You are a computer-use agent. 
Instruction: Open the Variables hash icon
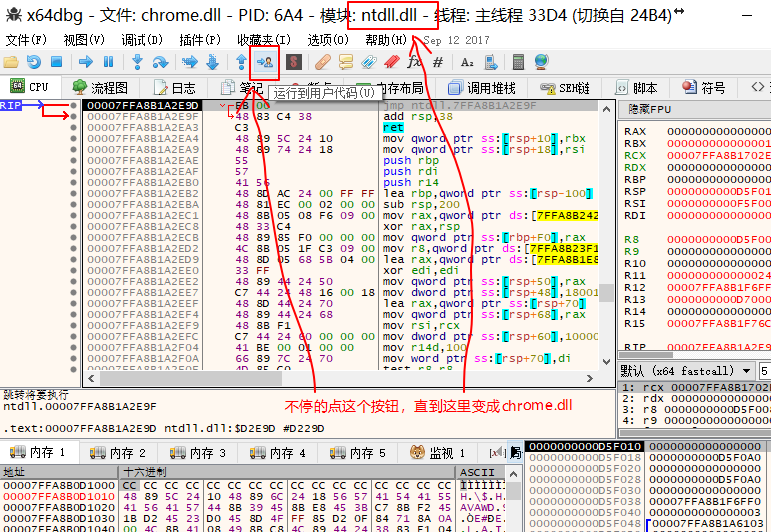(x=438, y=62)
